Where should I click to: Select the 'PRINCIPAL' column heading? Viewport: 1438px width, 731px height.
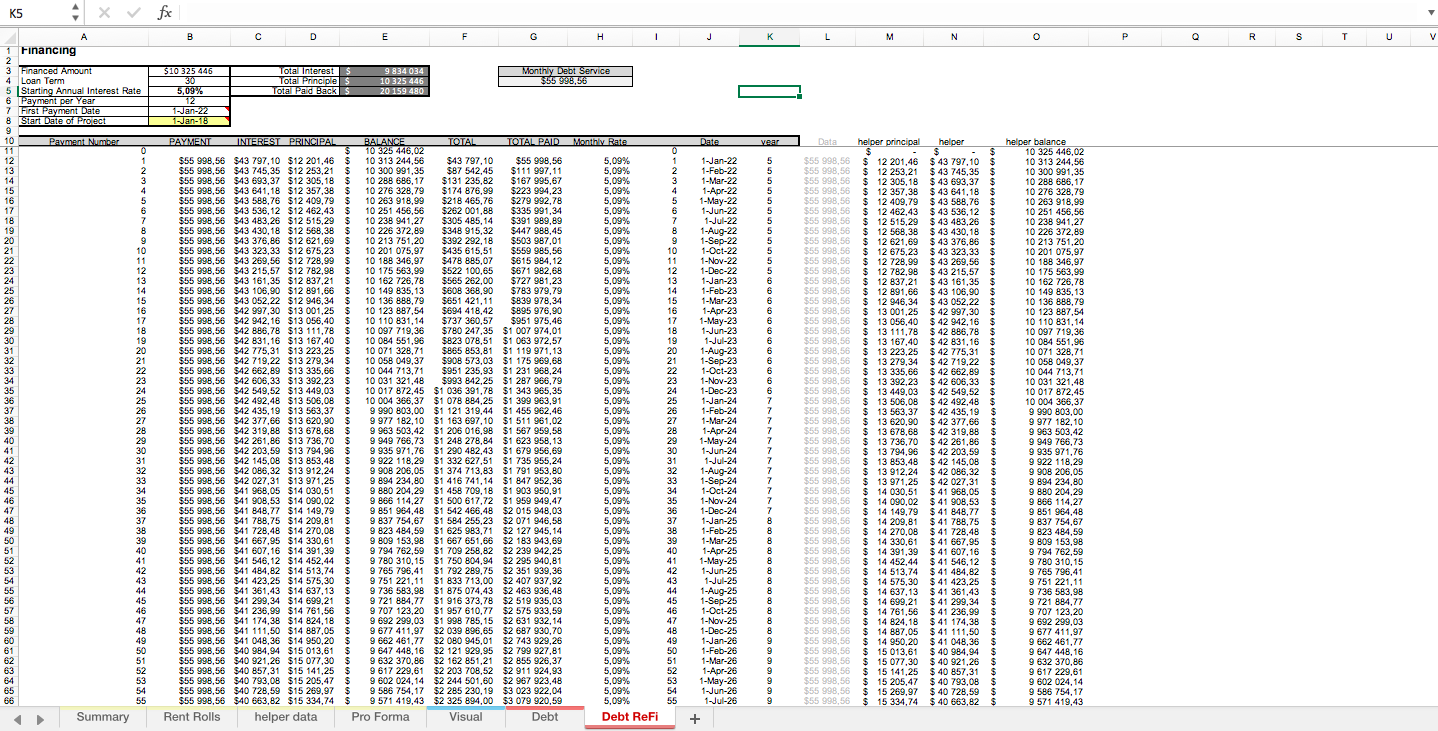(314, 142)
